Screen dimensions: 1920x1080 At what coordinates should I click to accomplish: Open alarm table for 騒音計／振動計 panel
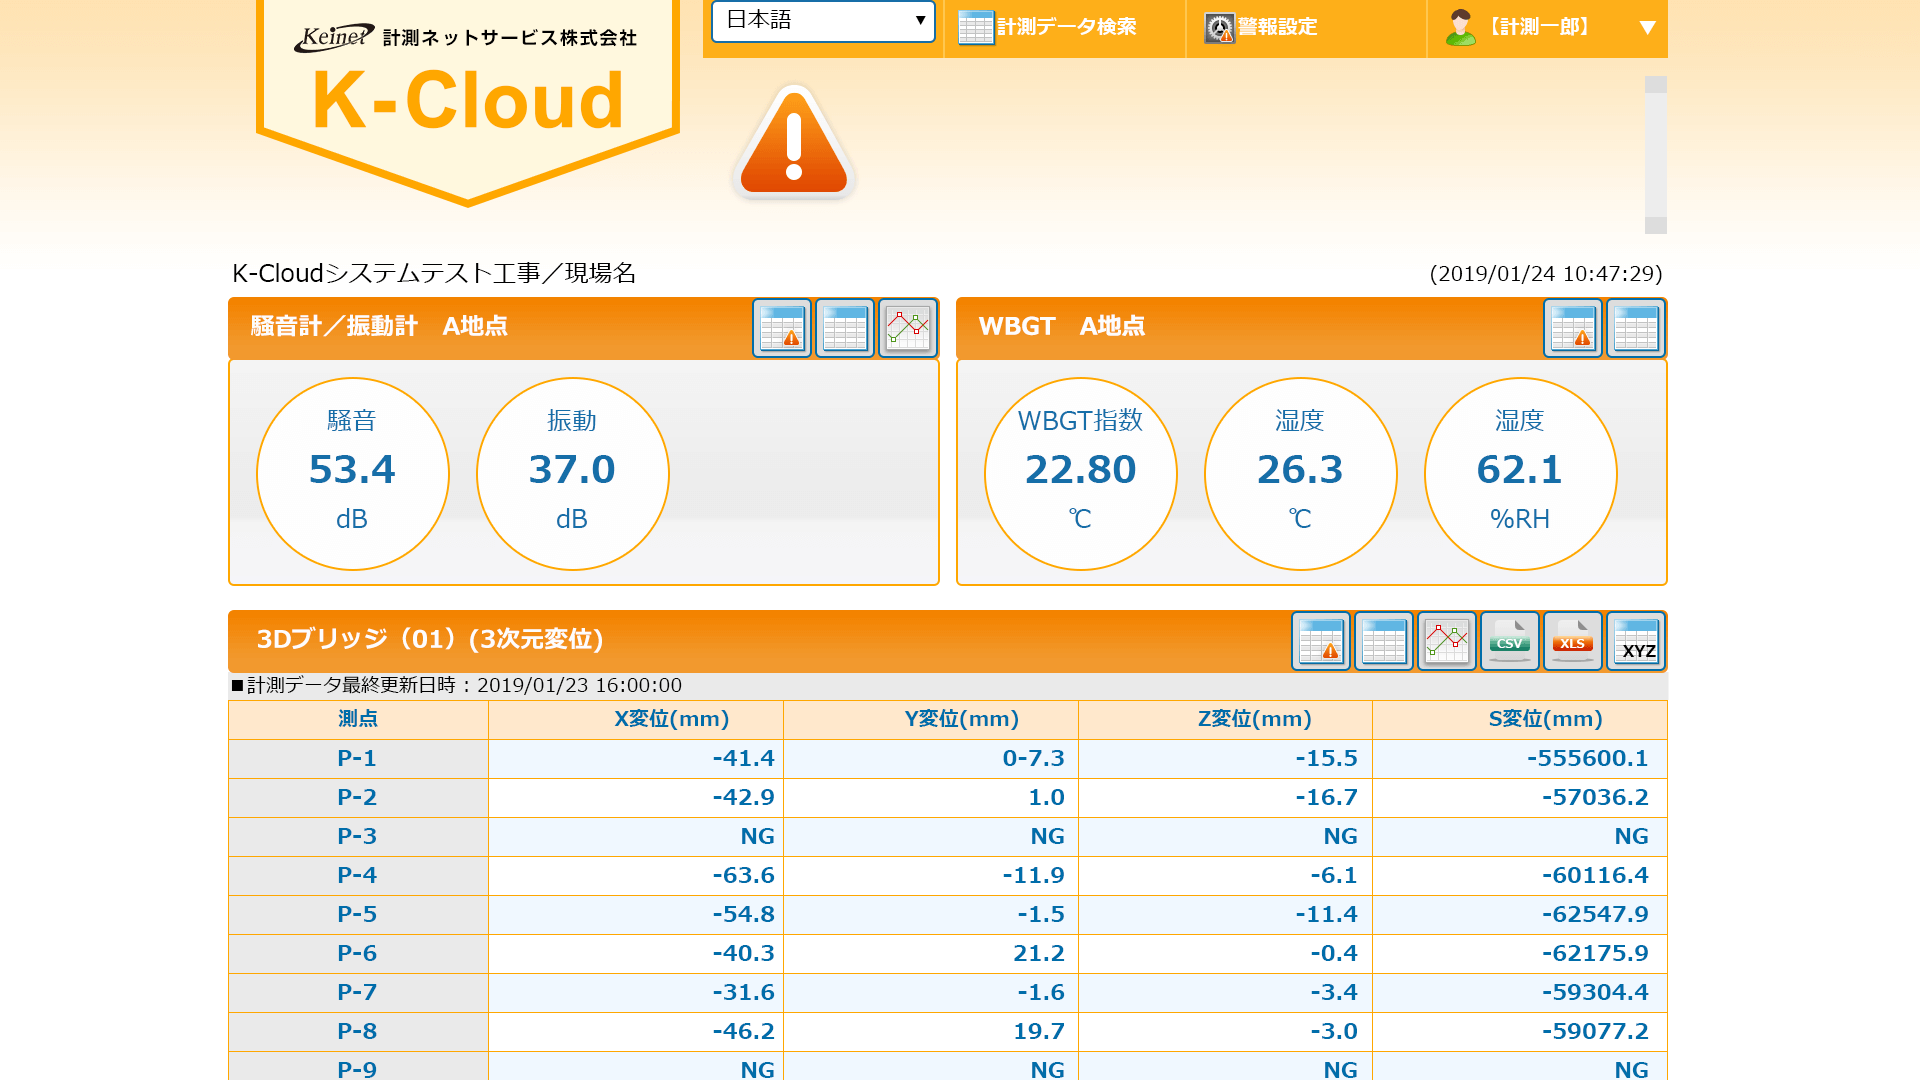pyautogui.click(x=782, y=328)
